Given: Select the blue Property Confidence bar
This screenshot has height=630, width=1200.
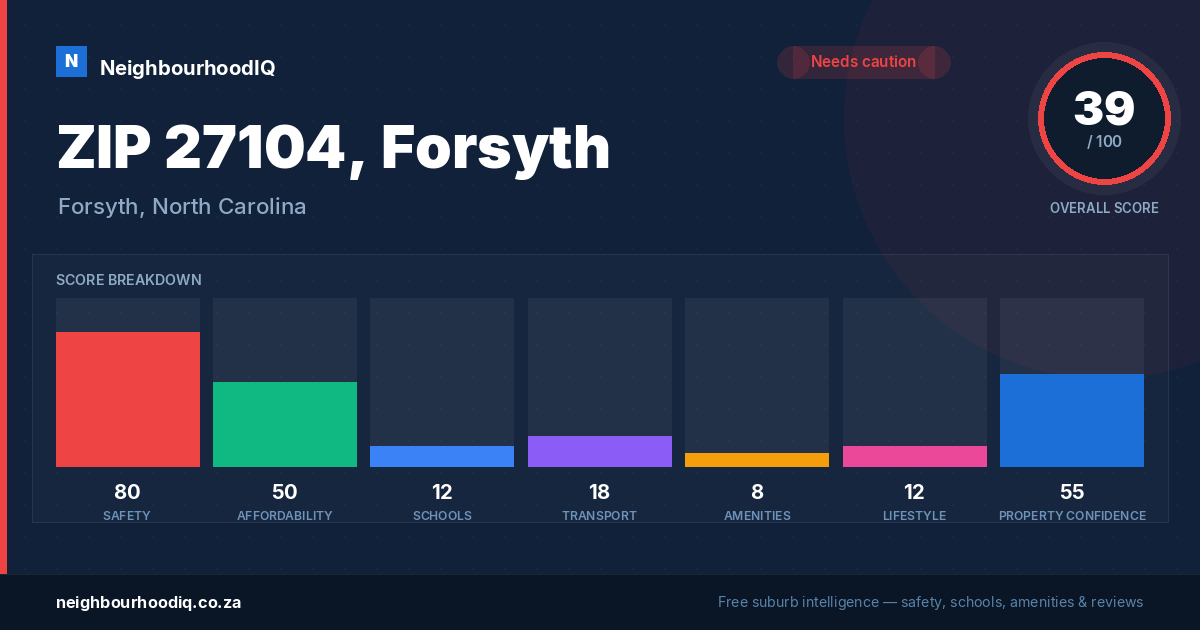Looking at the screenshot, I should [1072, 420].
